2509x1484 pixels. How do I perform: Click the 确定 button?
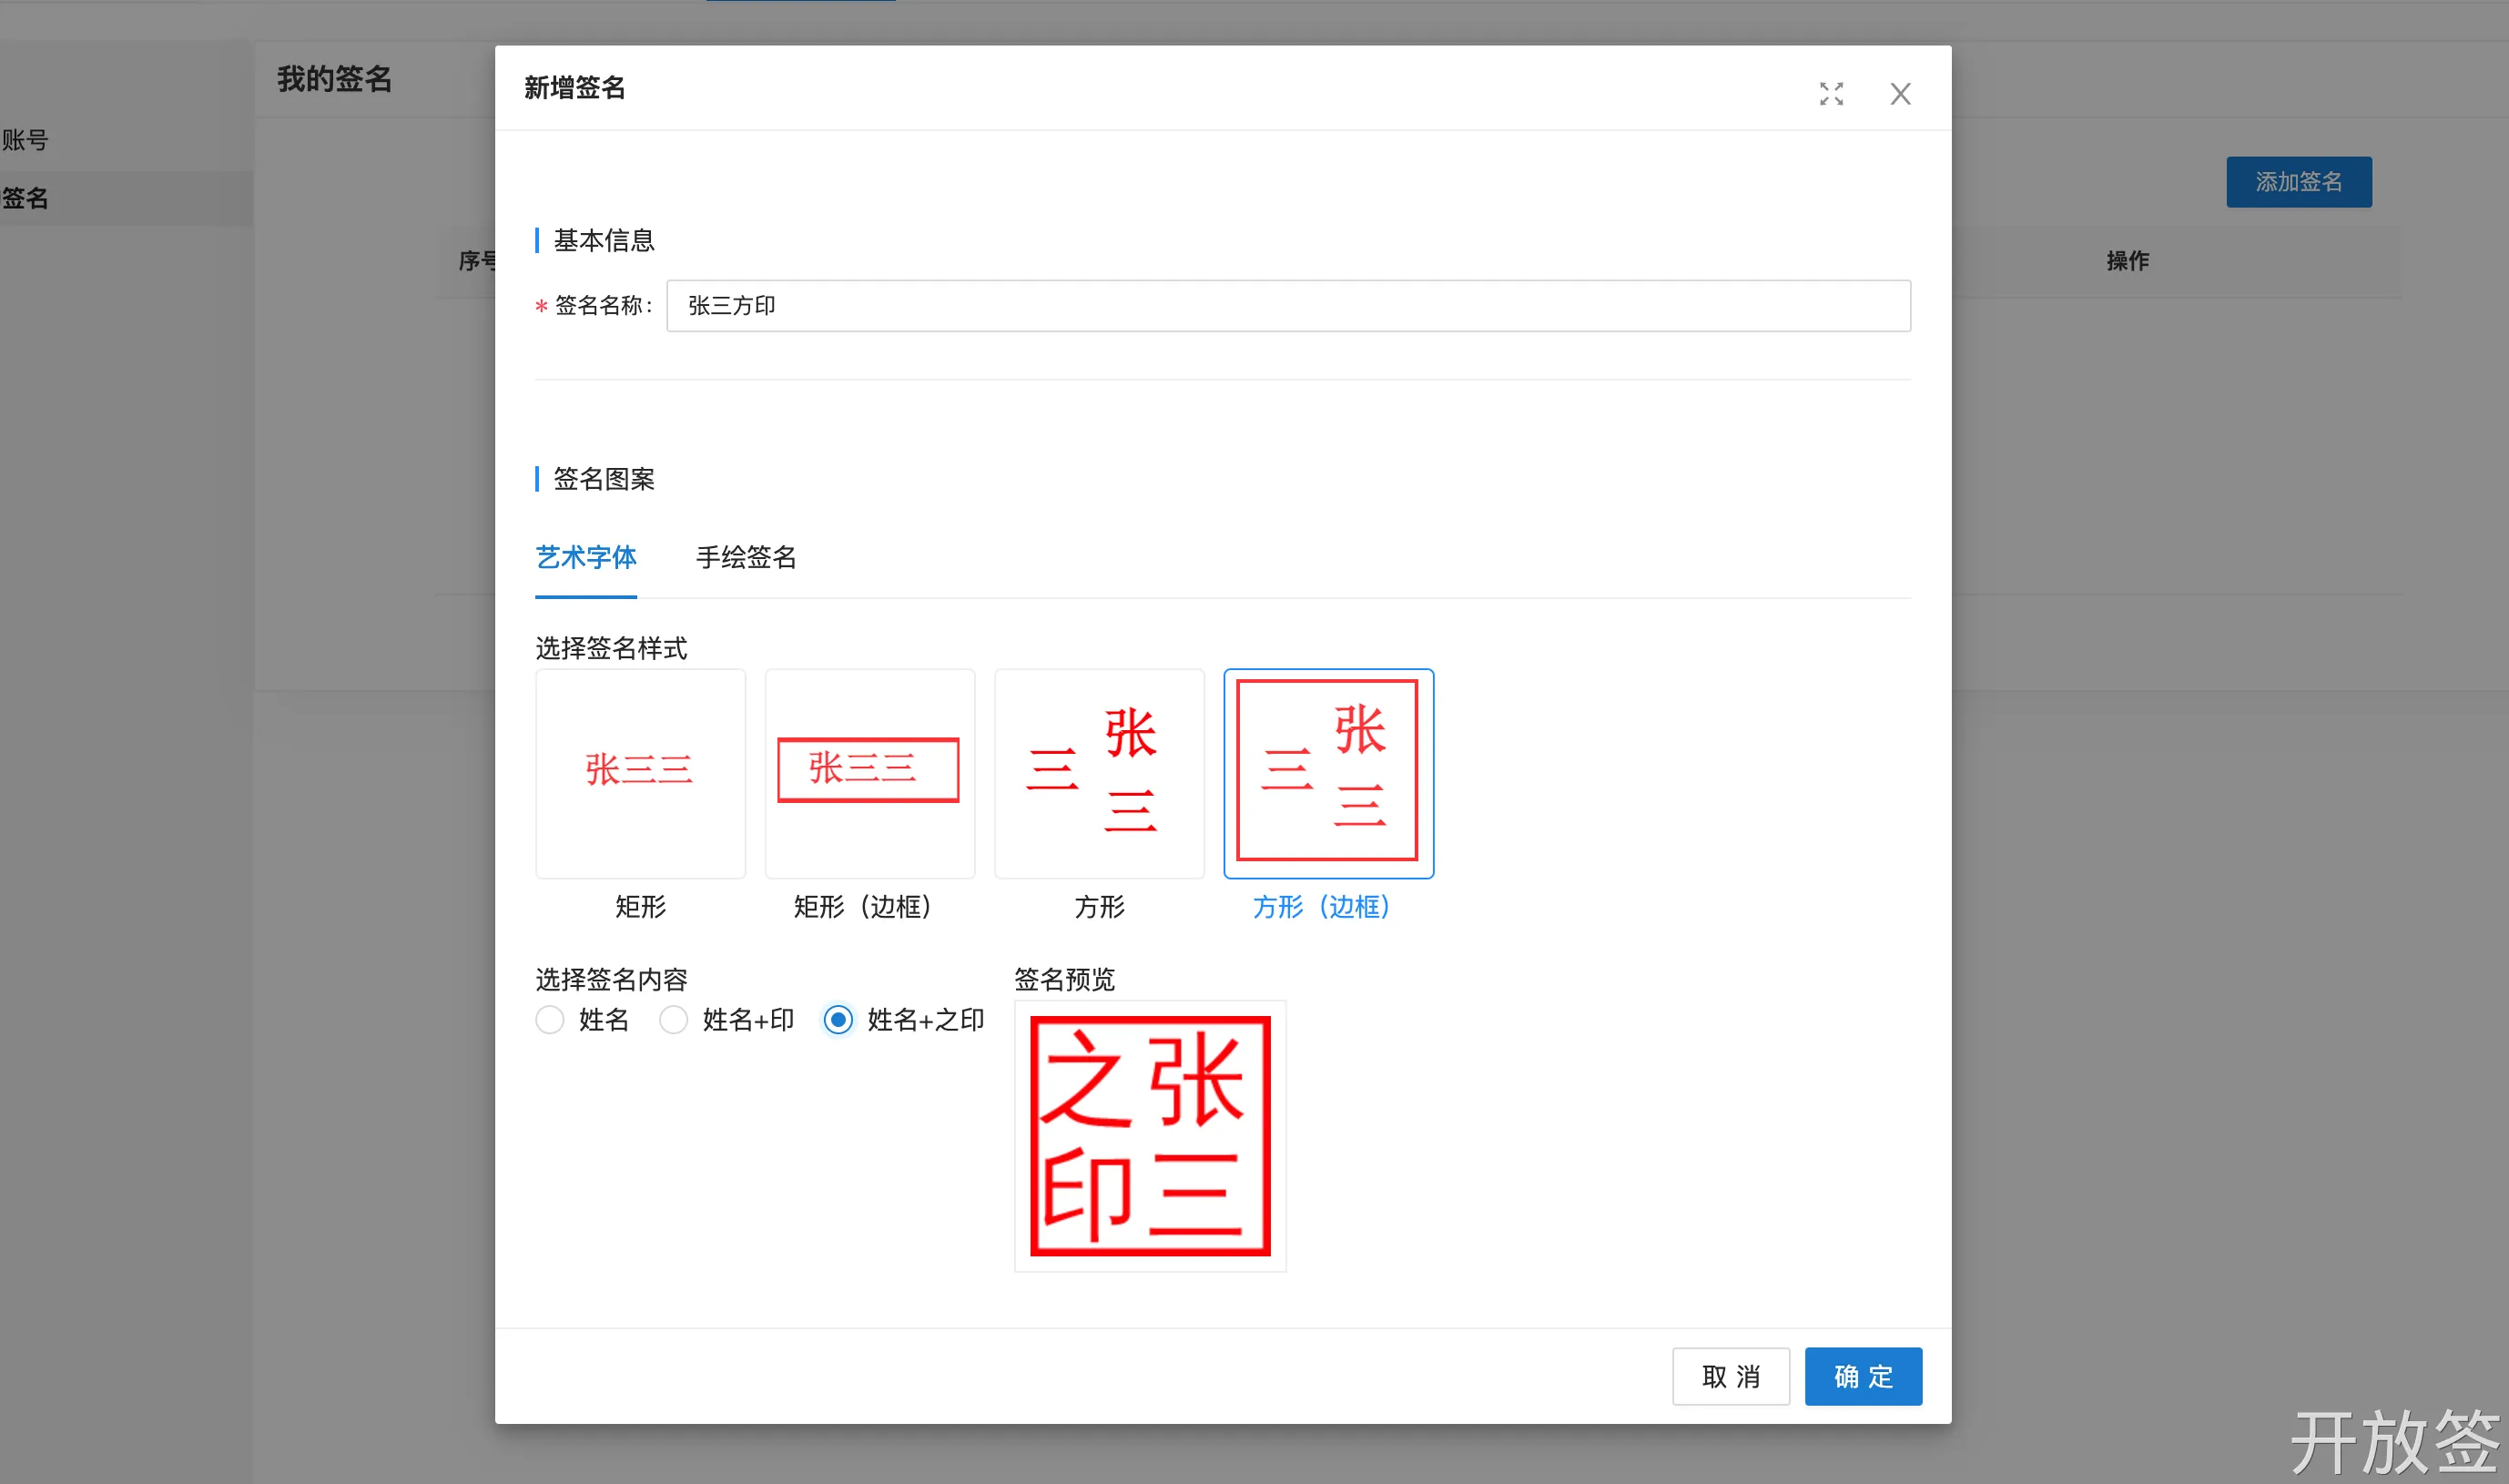pyautogui.click(x=1863, y=1376)
